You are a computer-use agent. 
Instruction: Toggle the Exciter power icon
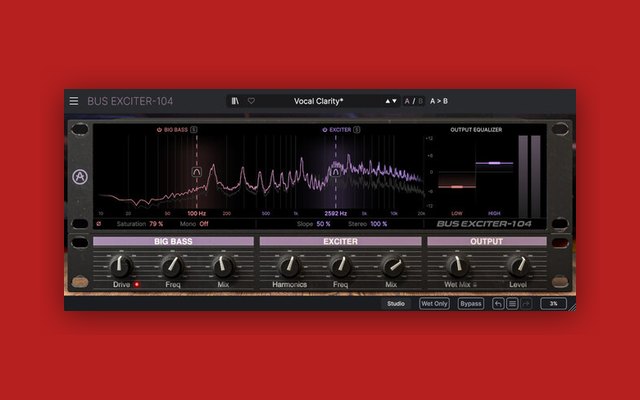point(324,130)
